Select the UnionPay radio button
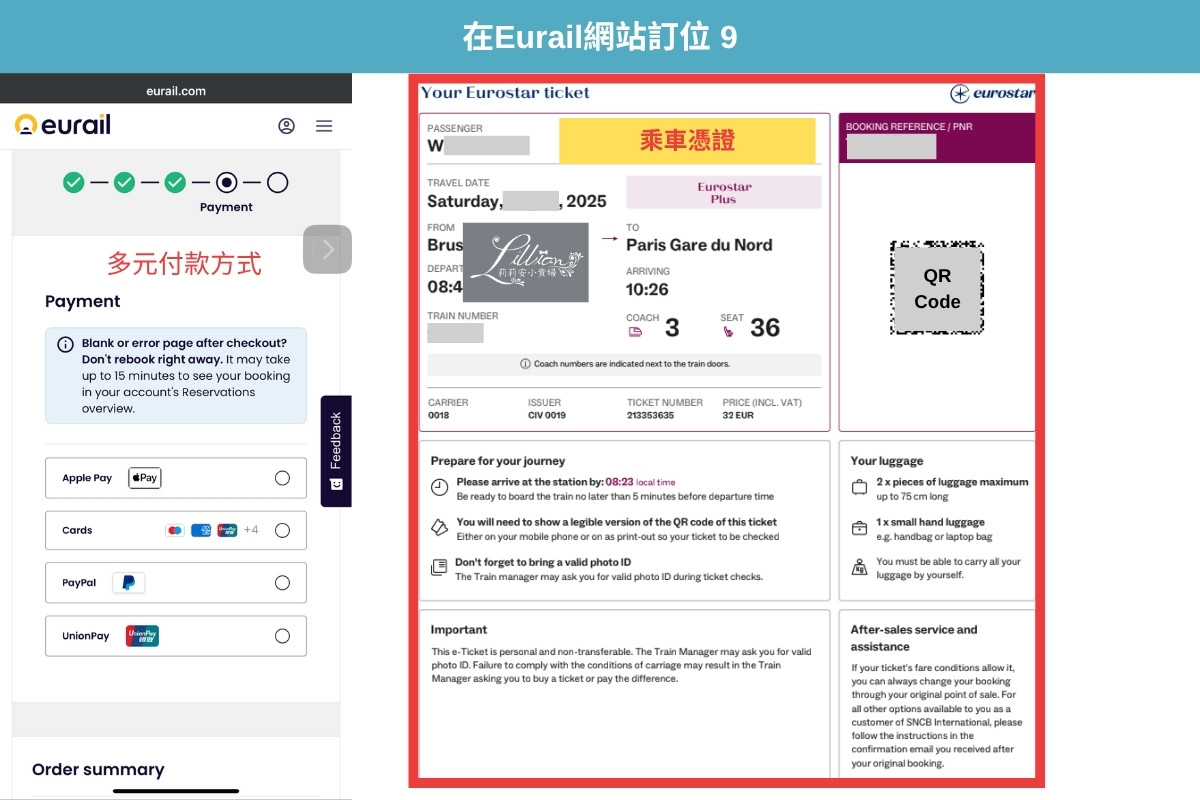The image size is (1200, 800). (282, 636)
